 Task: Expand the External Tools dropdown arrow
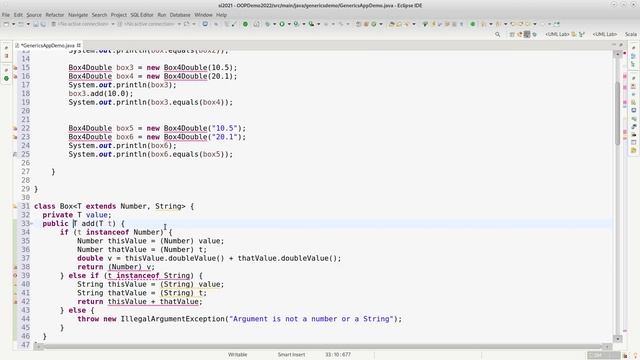click(x=318, y=24)
